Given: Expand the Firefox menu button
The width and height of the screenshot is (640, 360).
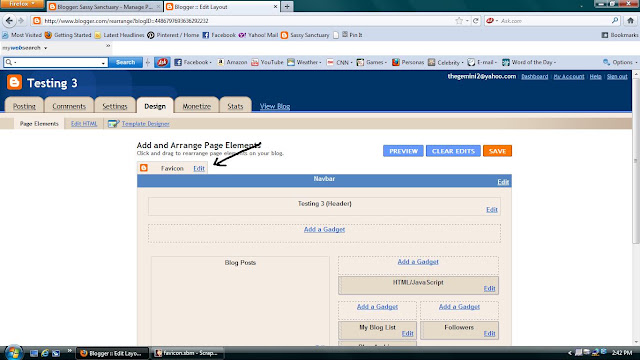Looking at the screenshot, I should coord(22,4).
